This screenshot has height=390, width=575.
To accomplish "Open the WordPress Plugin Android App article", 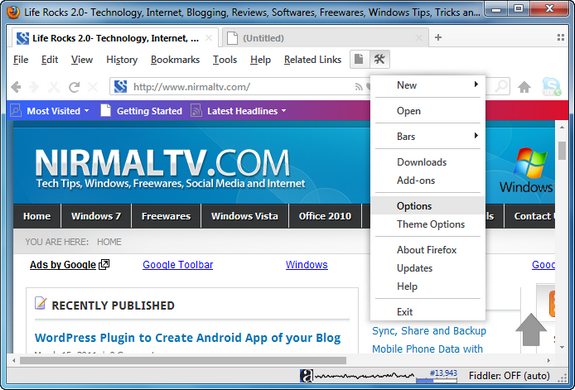I will tap(187, 338).
